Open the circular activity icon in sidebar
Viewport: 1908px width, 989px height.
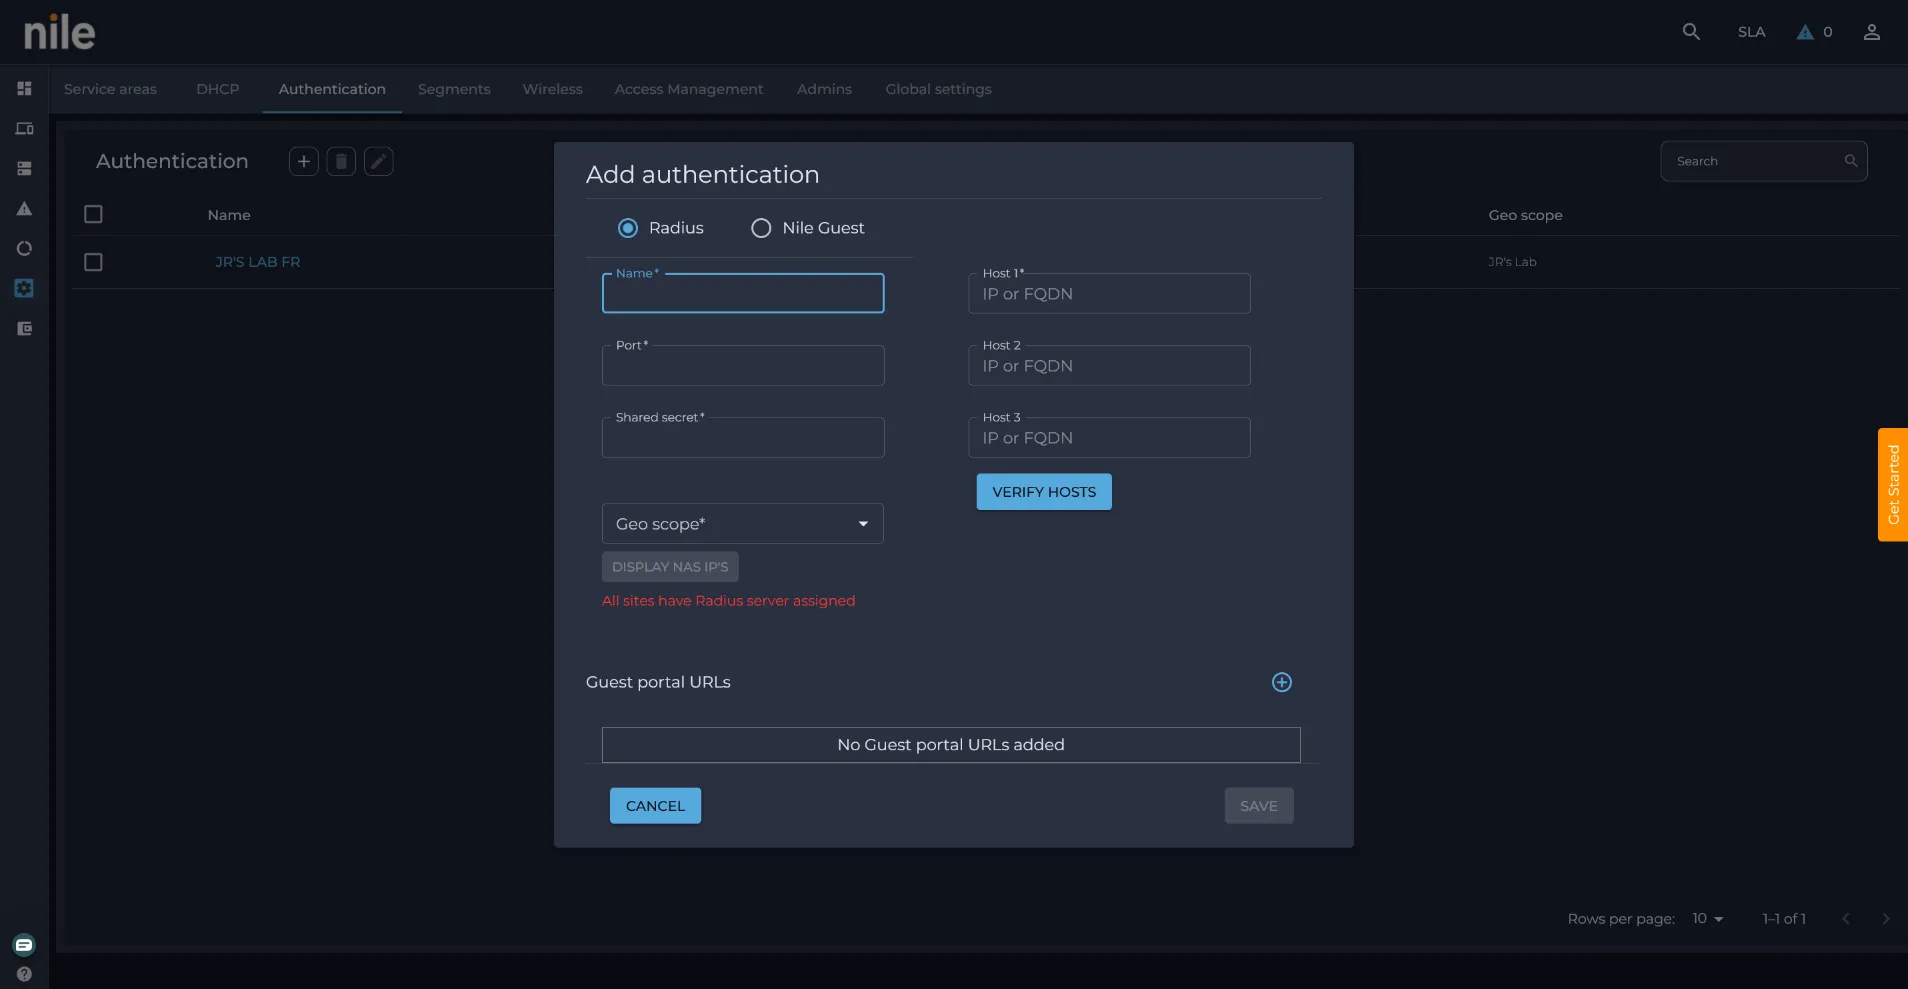[24, 248]
